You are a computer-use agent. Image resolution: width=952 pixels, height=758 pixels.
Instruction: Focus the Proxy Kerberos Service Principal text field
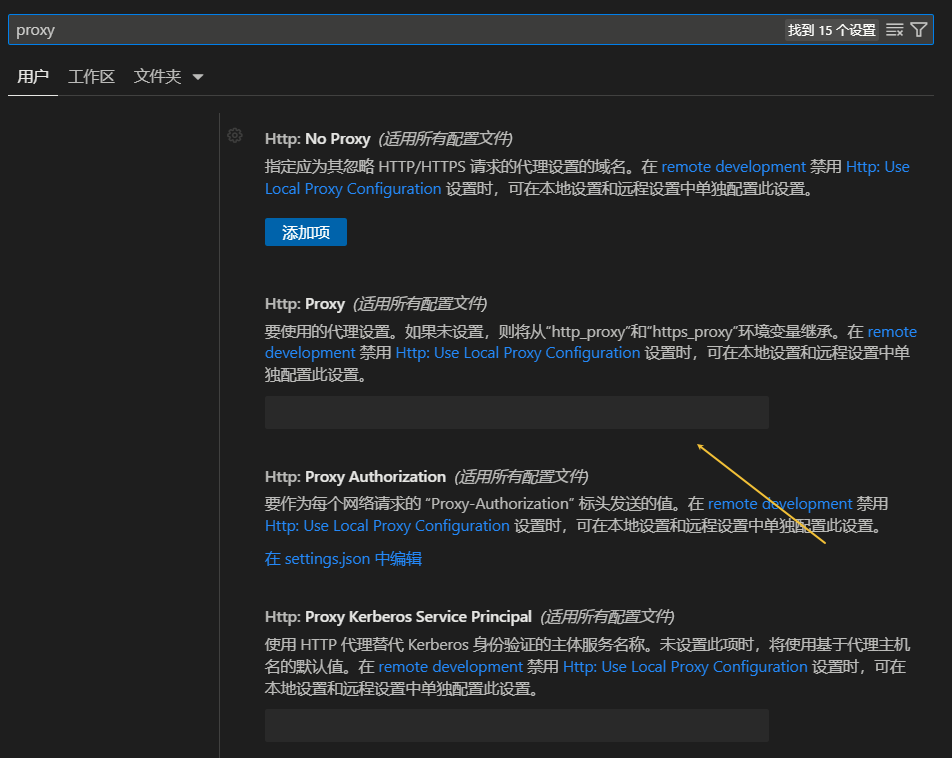point(516,725)
